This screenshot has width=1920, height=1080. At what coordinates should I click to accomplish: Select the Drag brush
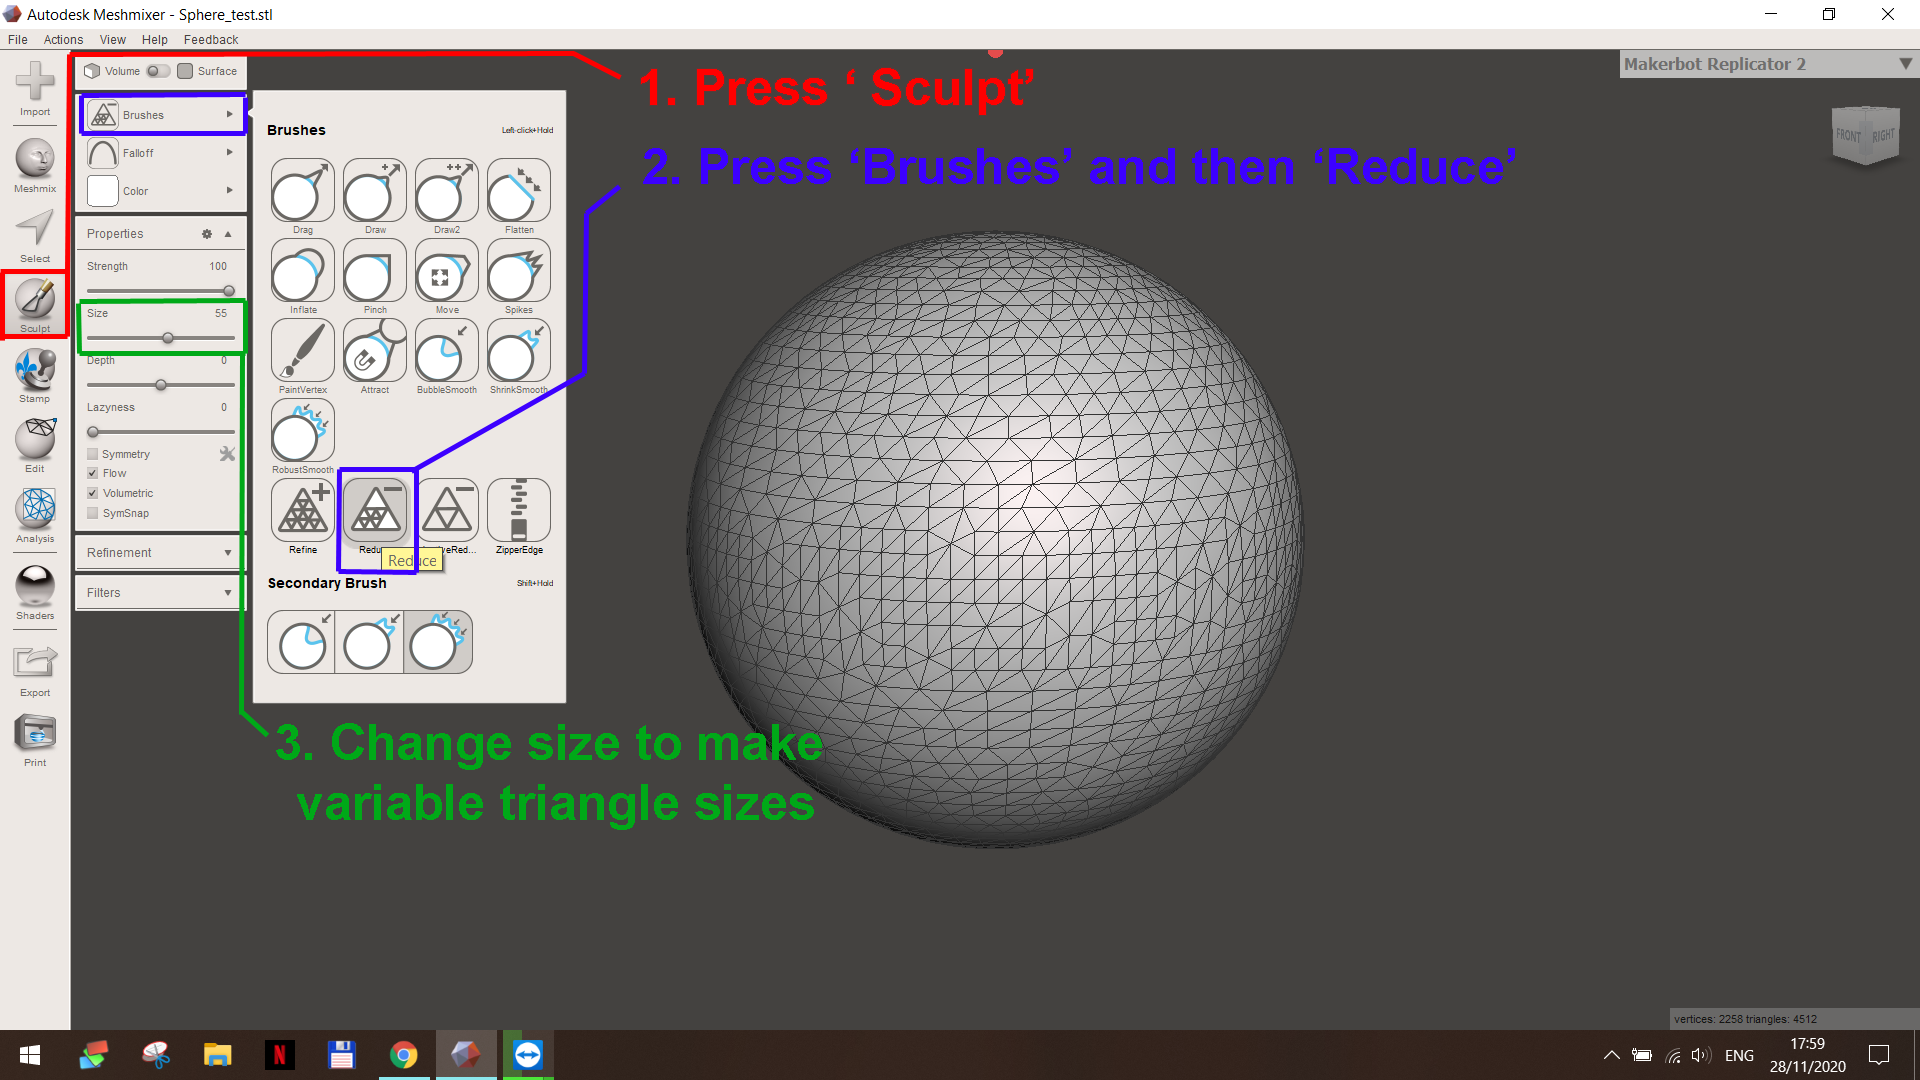click(302, 191)
